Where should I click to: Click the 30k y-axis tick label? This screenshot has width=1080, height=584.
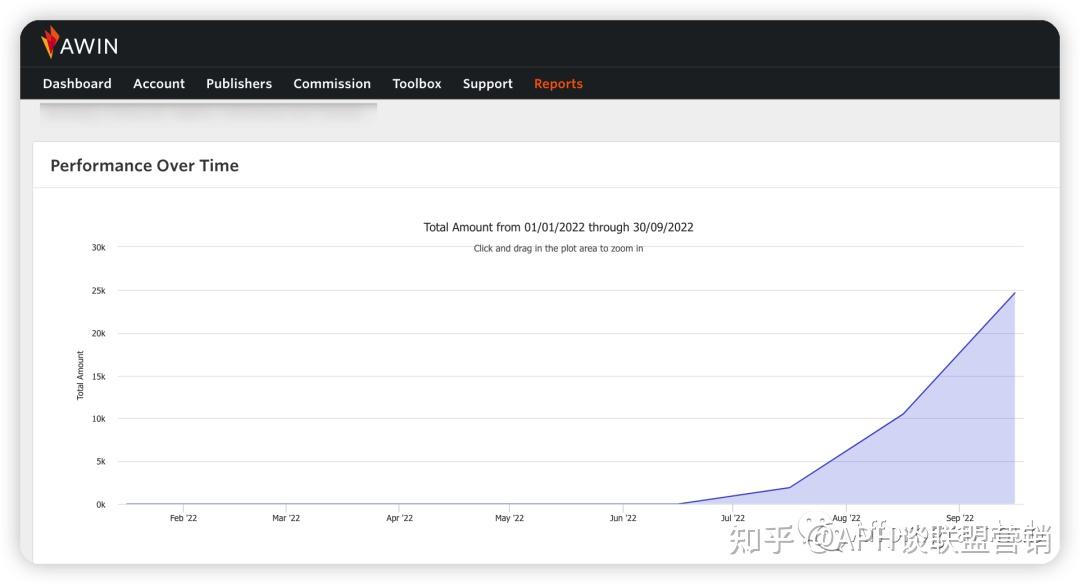pos(98,247)
